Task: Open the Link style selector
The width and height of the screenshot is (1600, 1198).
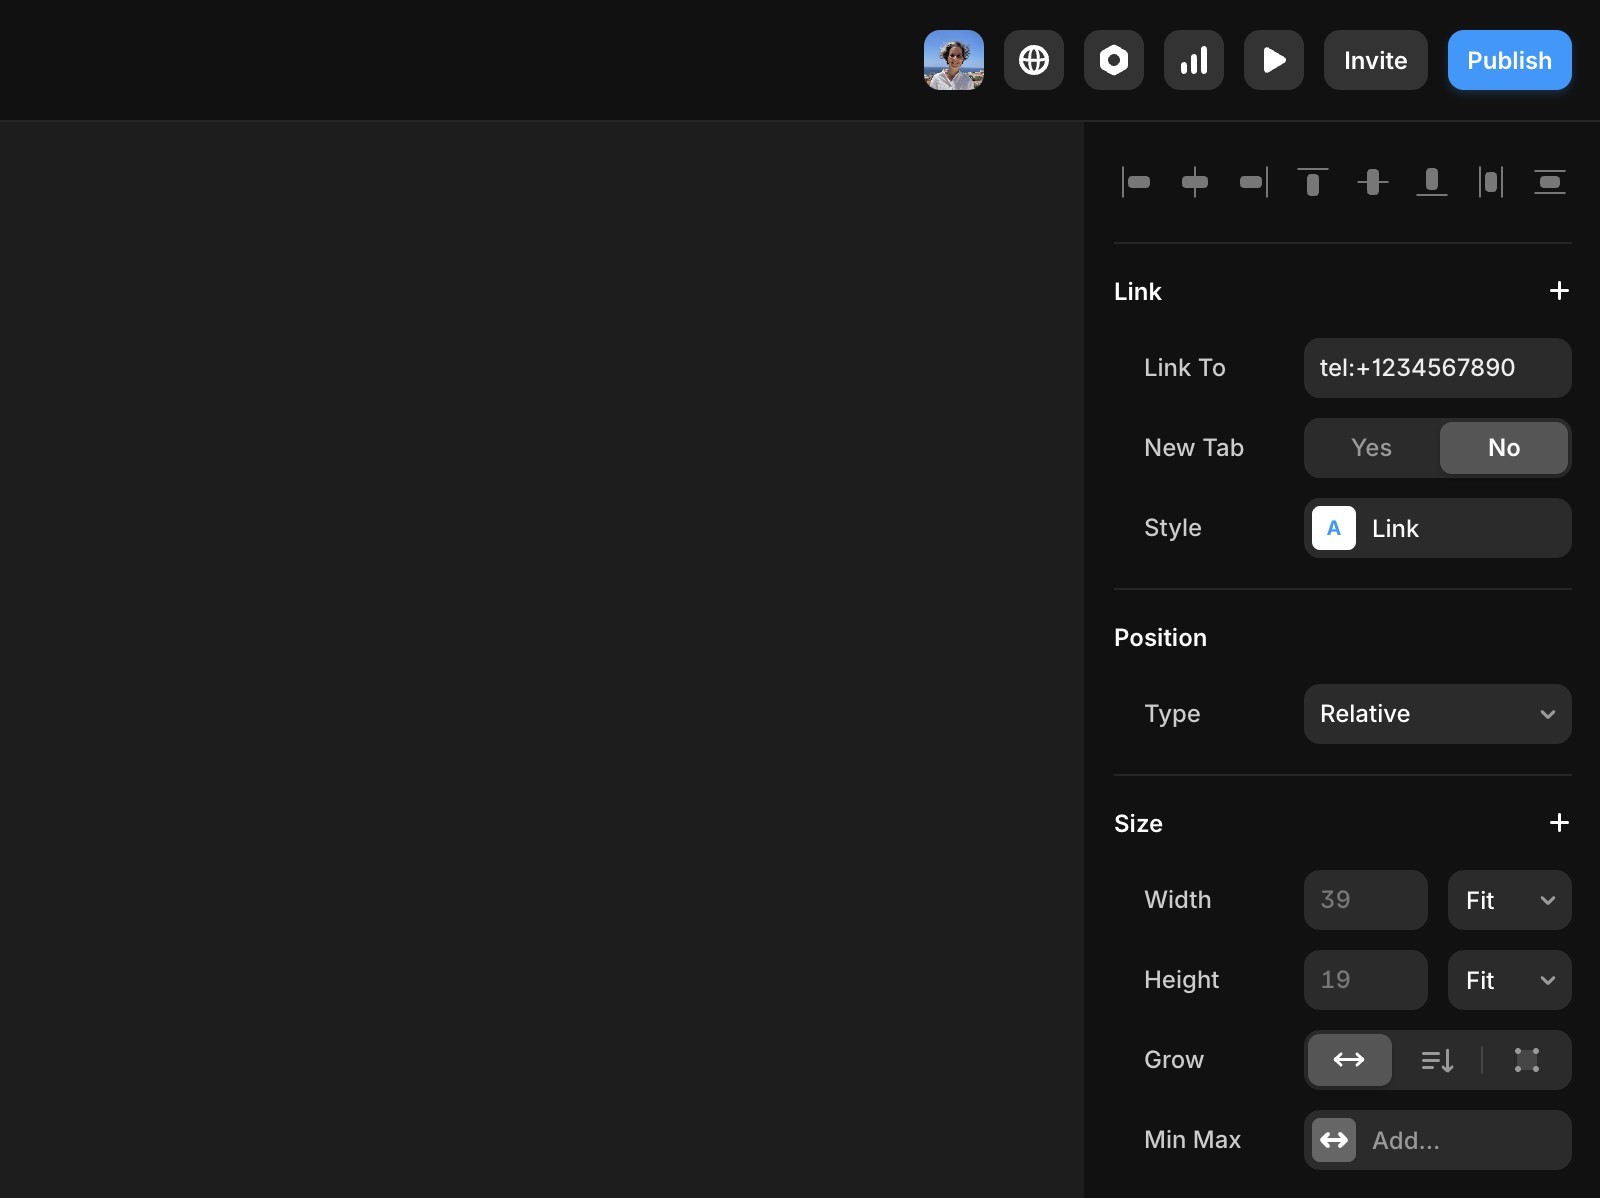Action: pyautogui.click(x=1437, y=528)
